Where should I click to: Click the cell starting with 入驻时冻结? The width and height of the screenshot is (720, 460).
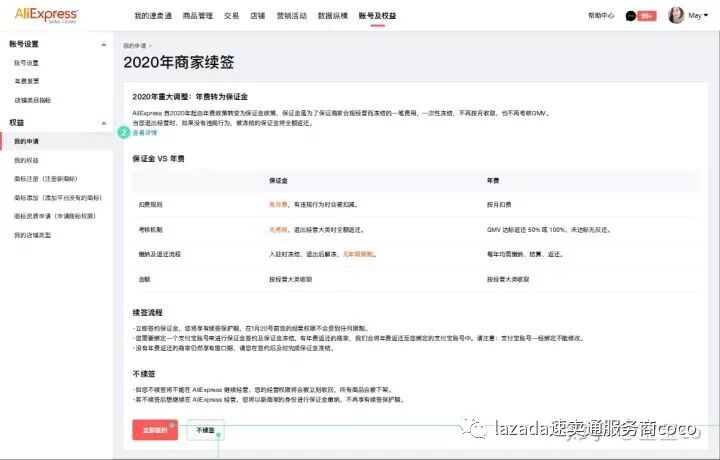pos(323,254)
